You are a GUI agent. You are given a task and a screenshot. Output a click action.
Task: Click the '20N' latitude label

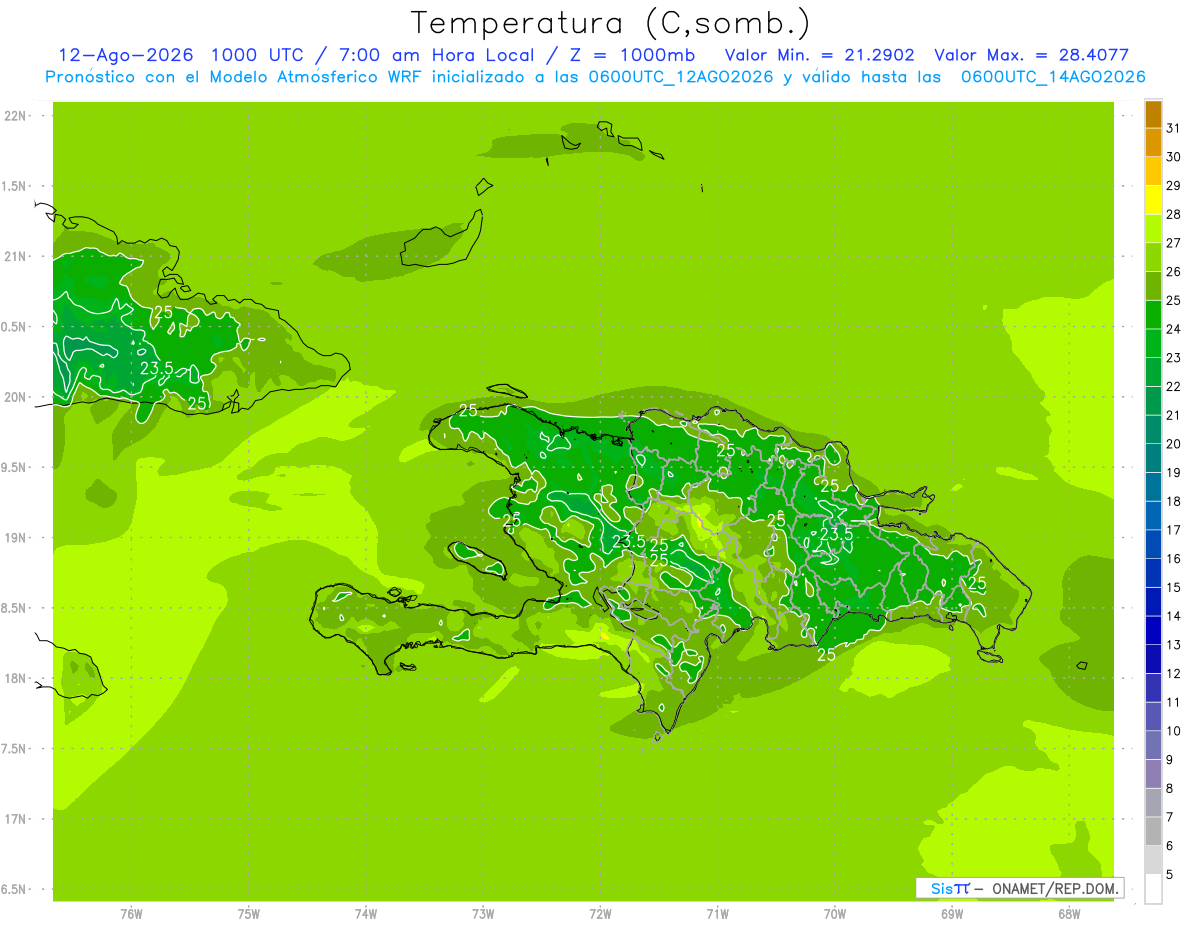click(x=15, y=397)
